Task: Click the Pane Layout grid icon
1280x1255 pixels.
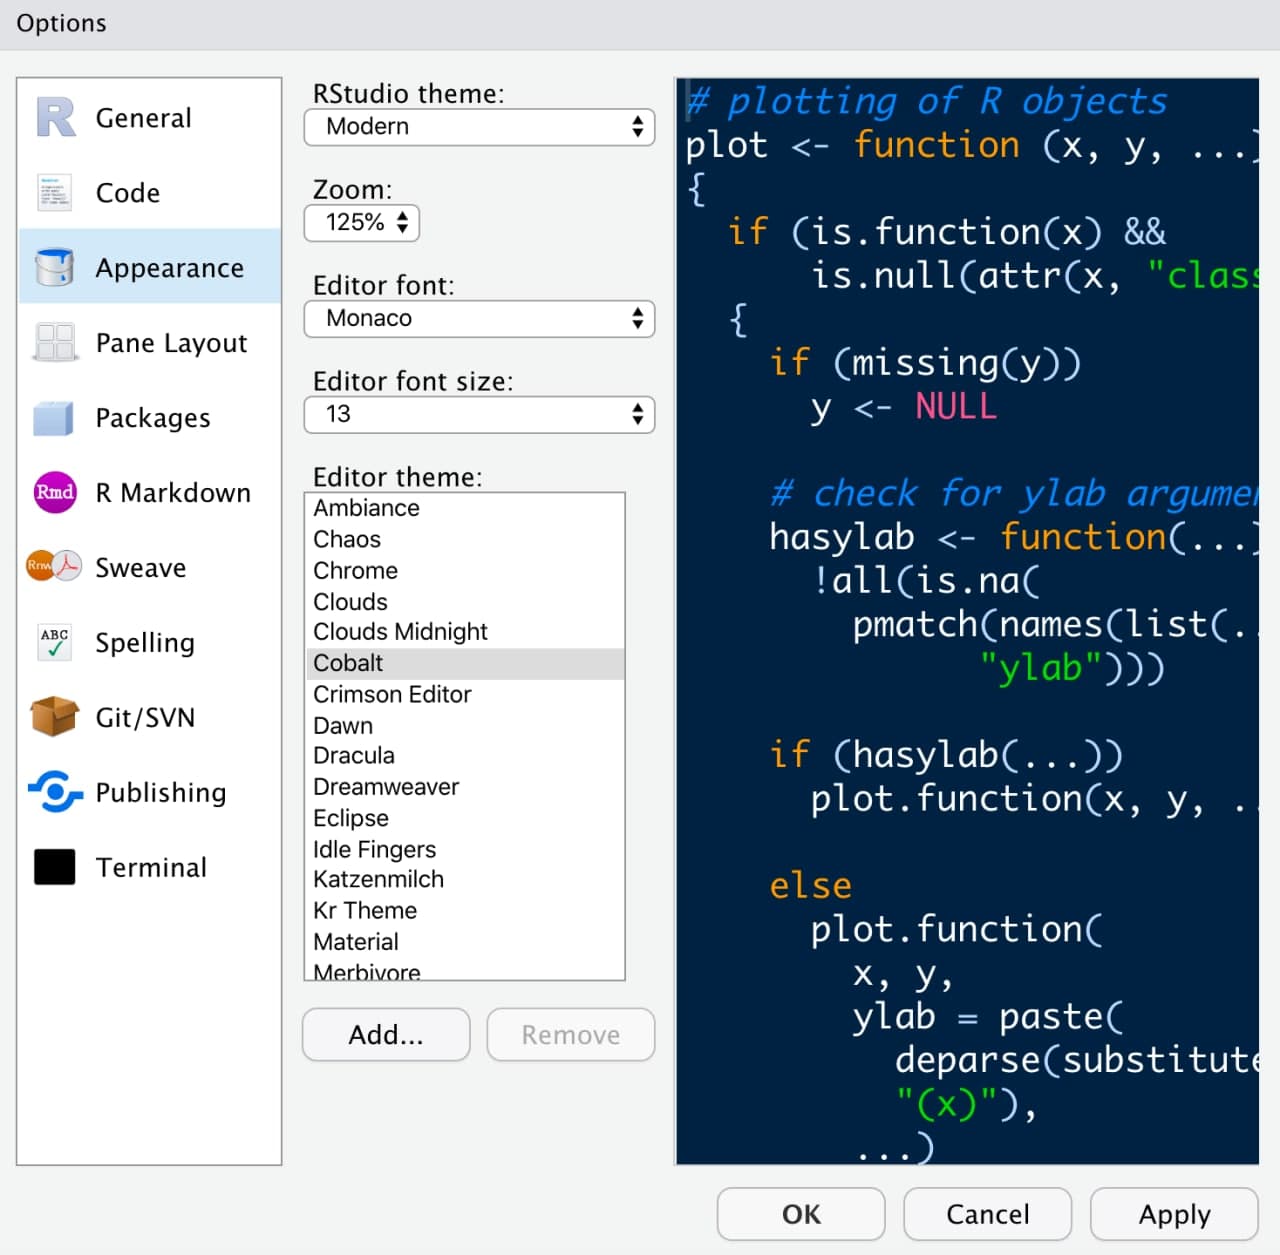Action: click(x=55, y=342)
